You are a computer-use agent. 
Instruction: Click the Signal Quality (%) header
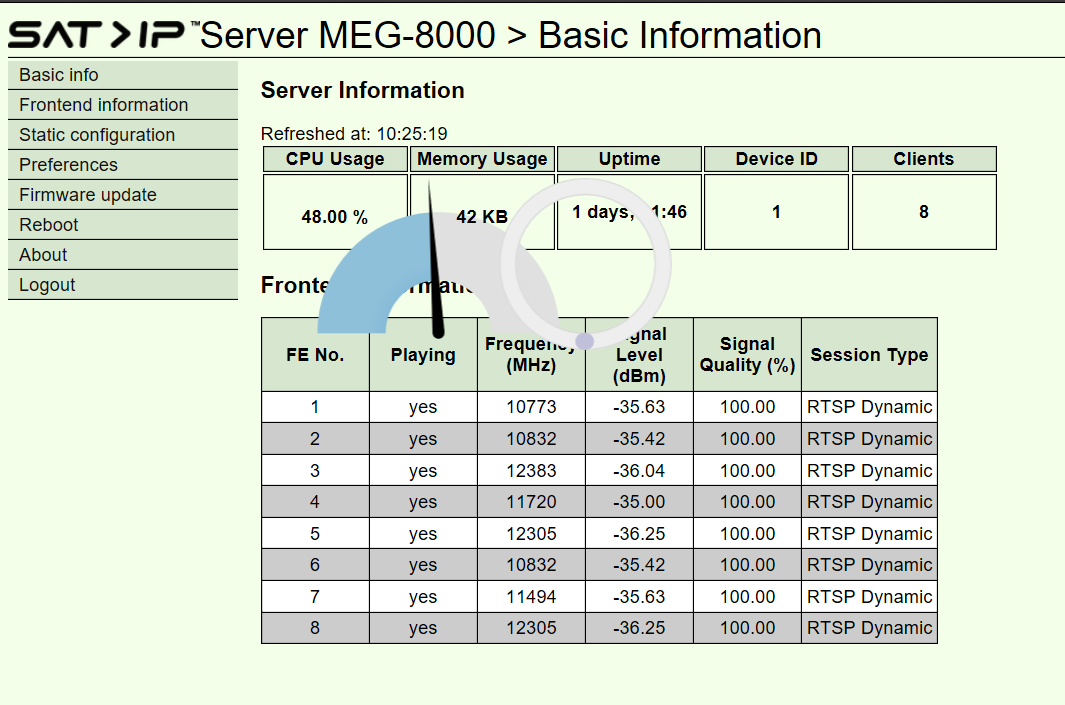(x=747, y=355)
